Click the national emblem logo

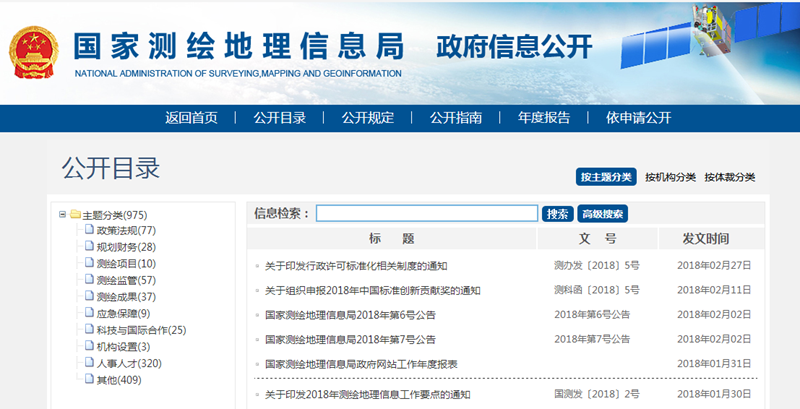[x=32, y=52]
